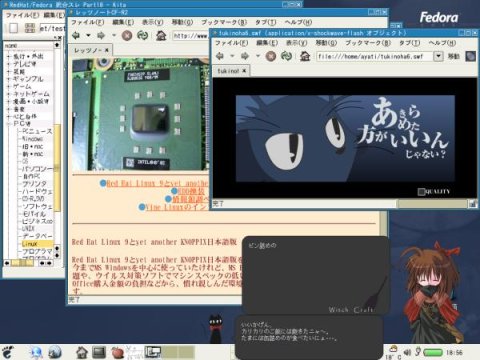Click the volume speaker icon in the system tray
Viewport: 480px width, 360px height.
407,352
